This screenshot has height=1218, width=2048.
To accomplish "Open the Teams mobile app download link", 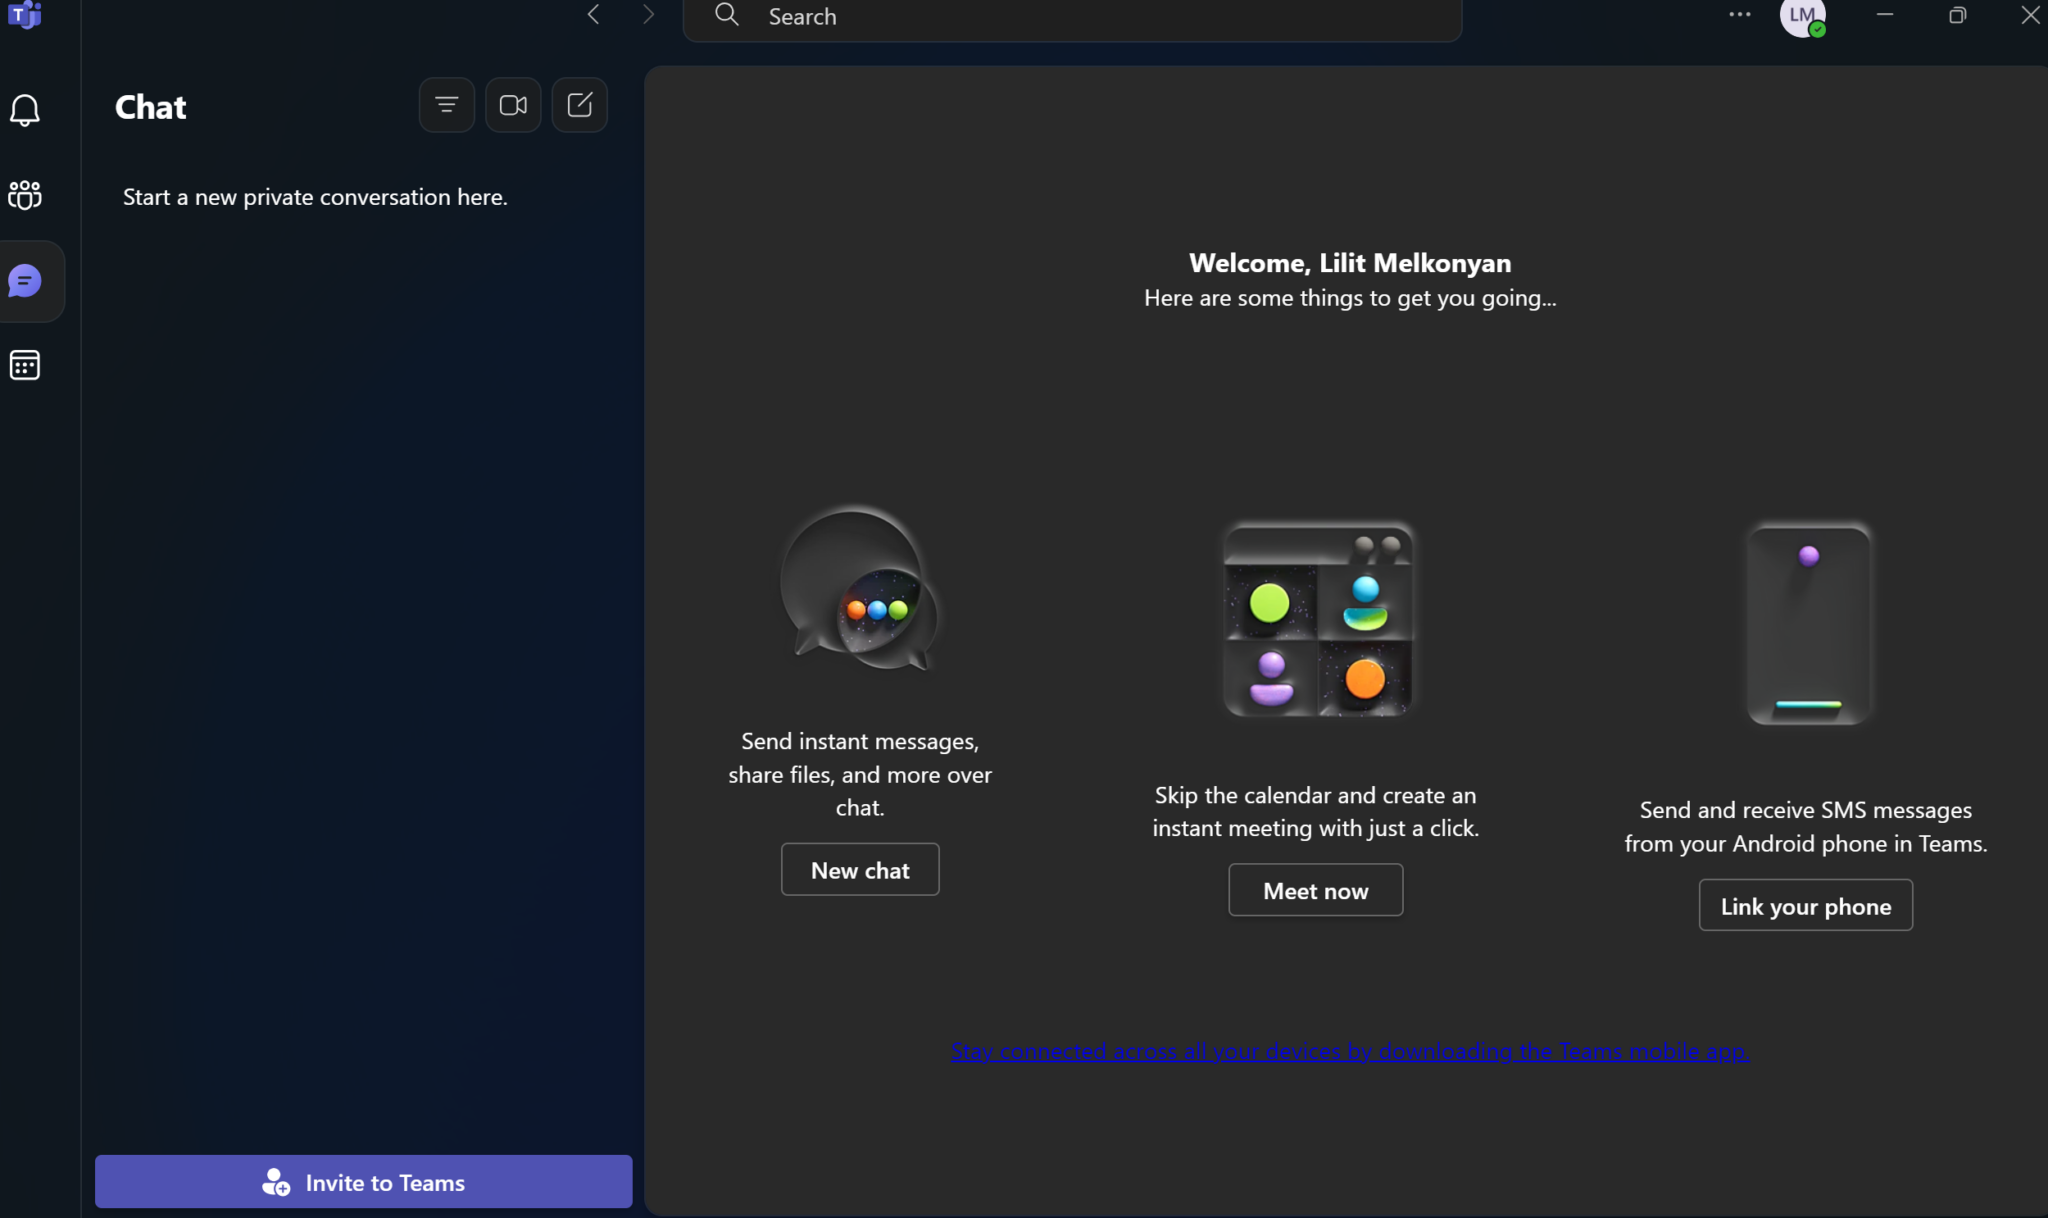I will coord(1349,1051).
